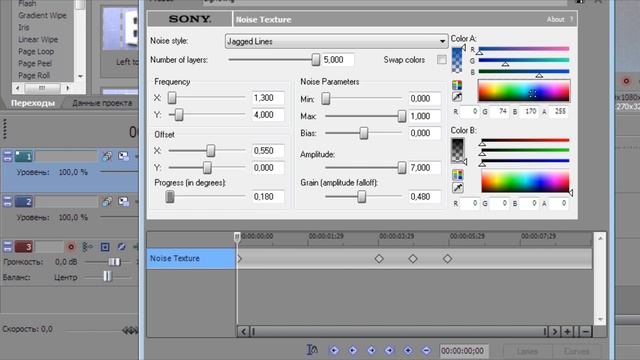Click the transitions list right scroll arrow
Image resolution: width=640 pixels, height=360 pixels.
[x=68, y=88]
